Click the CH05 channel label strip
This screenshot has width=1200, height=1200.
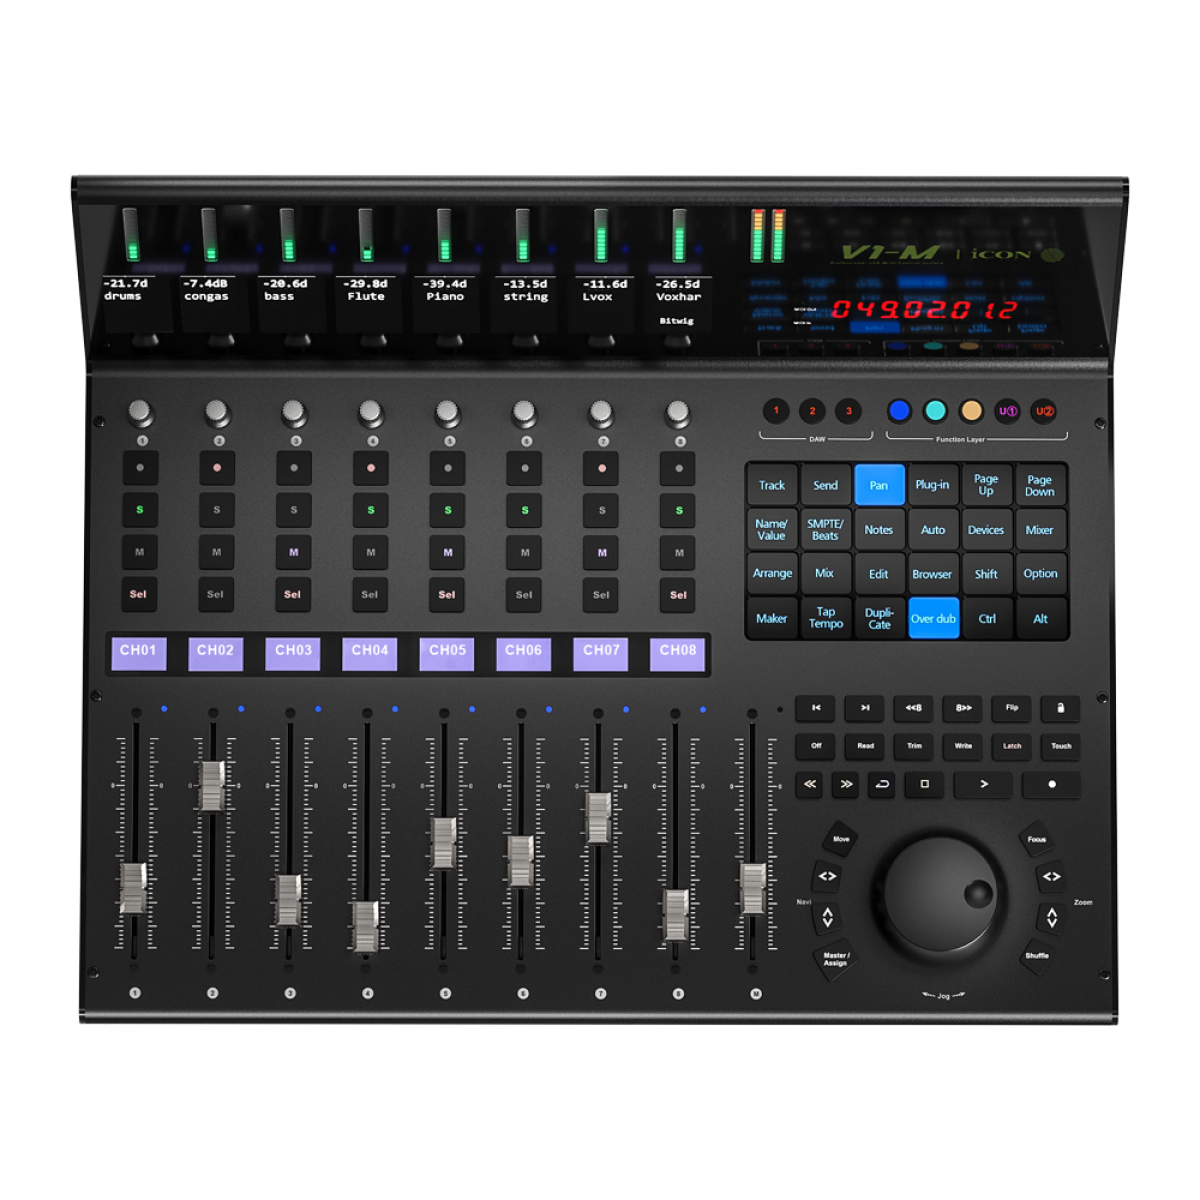[447, 653]
